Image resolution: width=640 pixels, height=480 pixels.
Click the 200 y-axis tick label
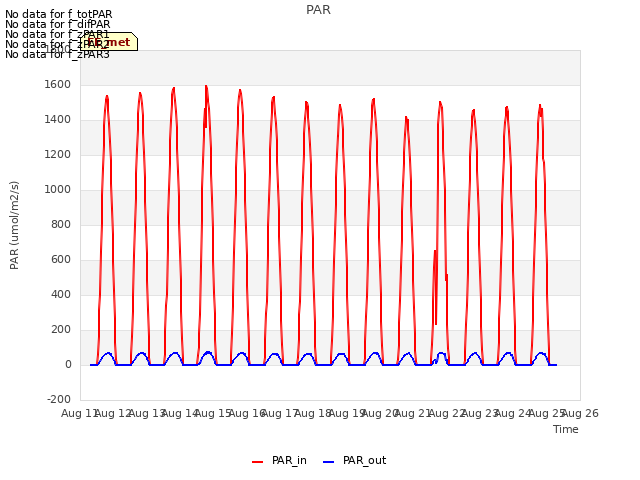click(61, 329)
